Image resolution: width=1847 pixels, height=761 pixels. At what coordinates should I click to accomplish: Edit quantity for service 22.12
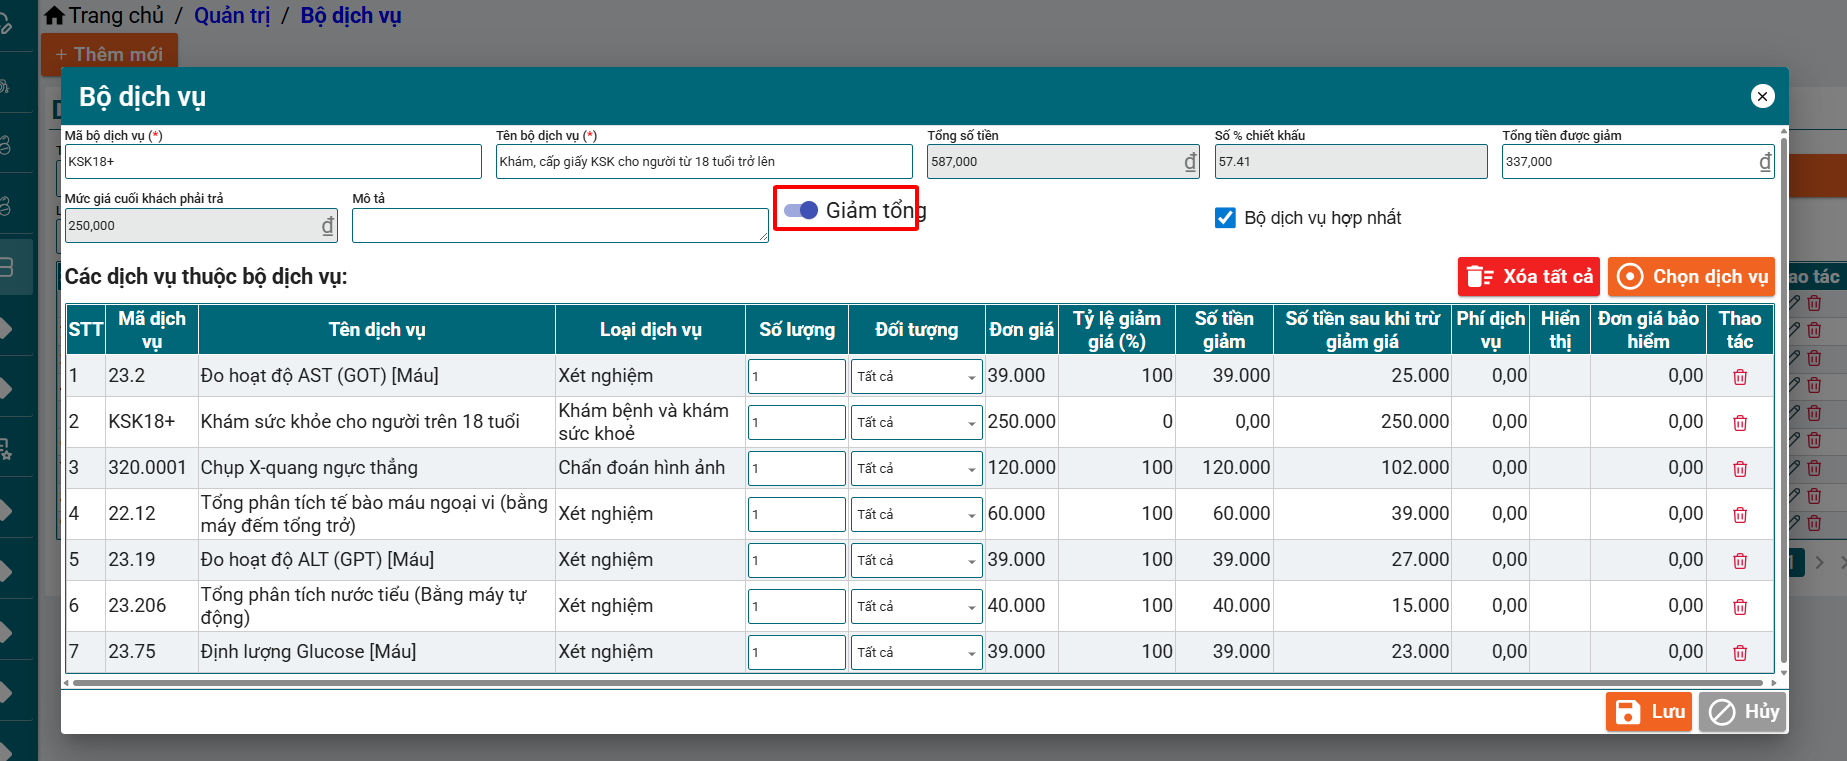point(797,515)
